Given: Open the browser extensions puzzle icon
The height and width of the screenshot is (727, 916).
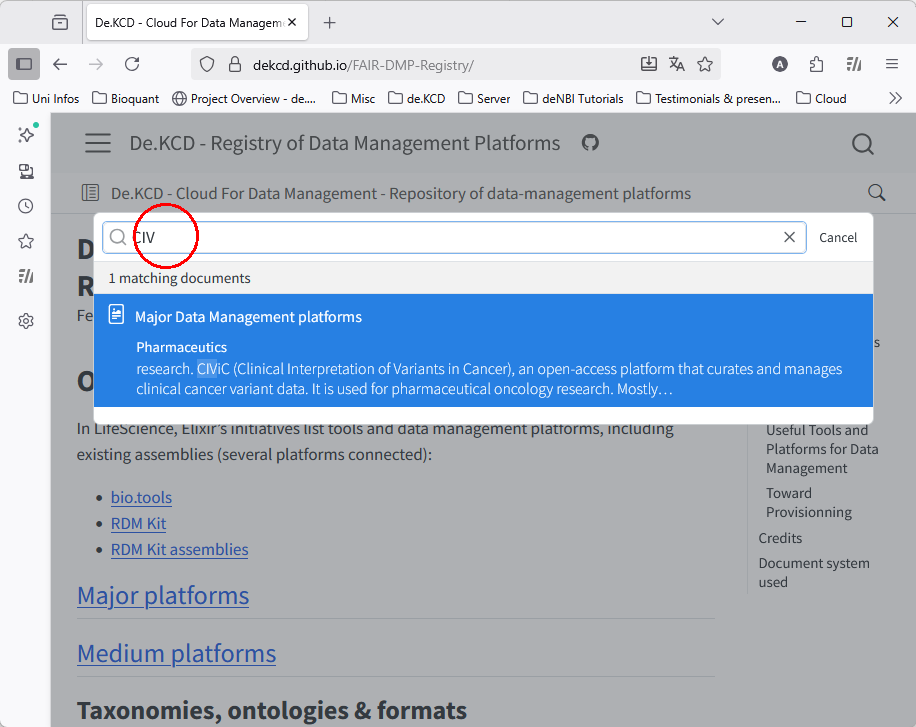Looking at the screenshot, I should tap(817, 64).
